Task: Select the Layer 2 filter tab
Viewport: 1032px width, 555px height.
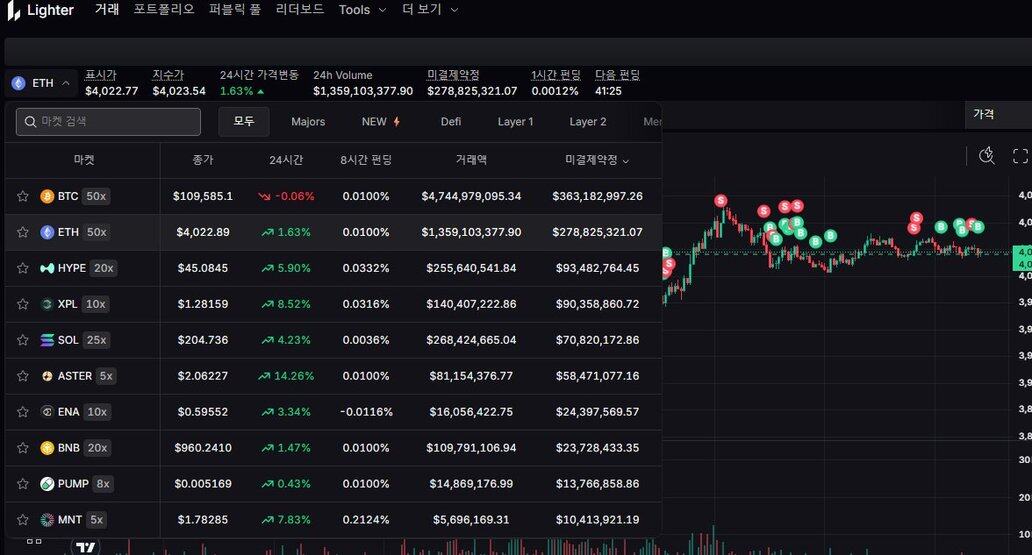Action: [x=588, y=122]
